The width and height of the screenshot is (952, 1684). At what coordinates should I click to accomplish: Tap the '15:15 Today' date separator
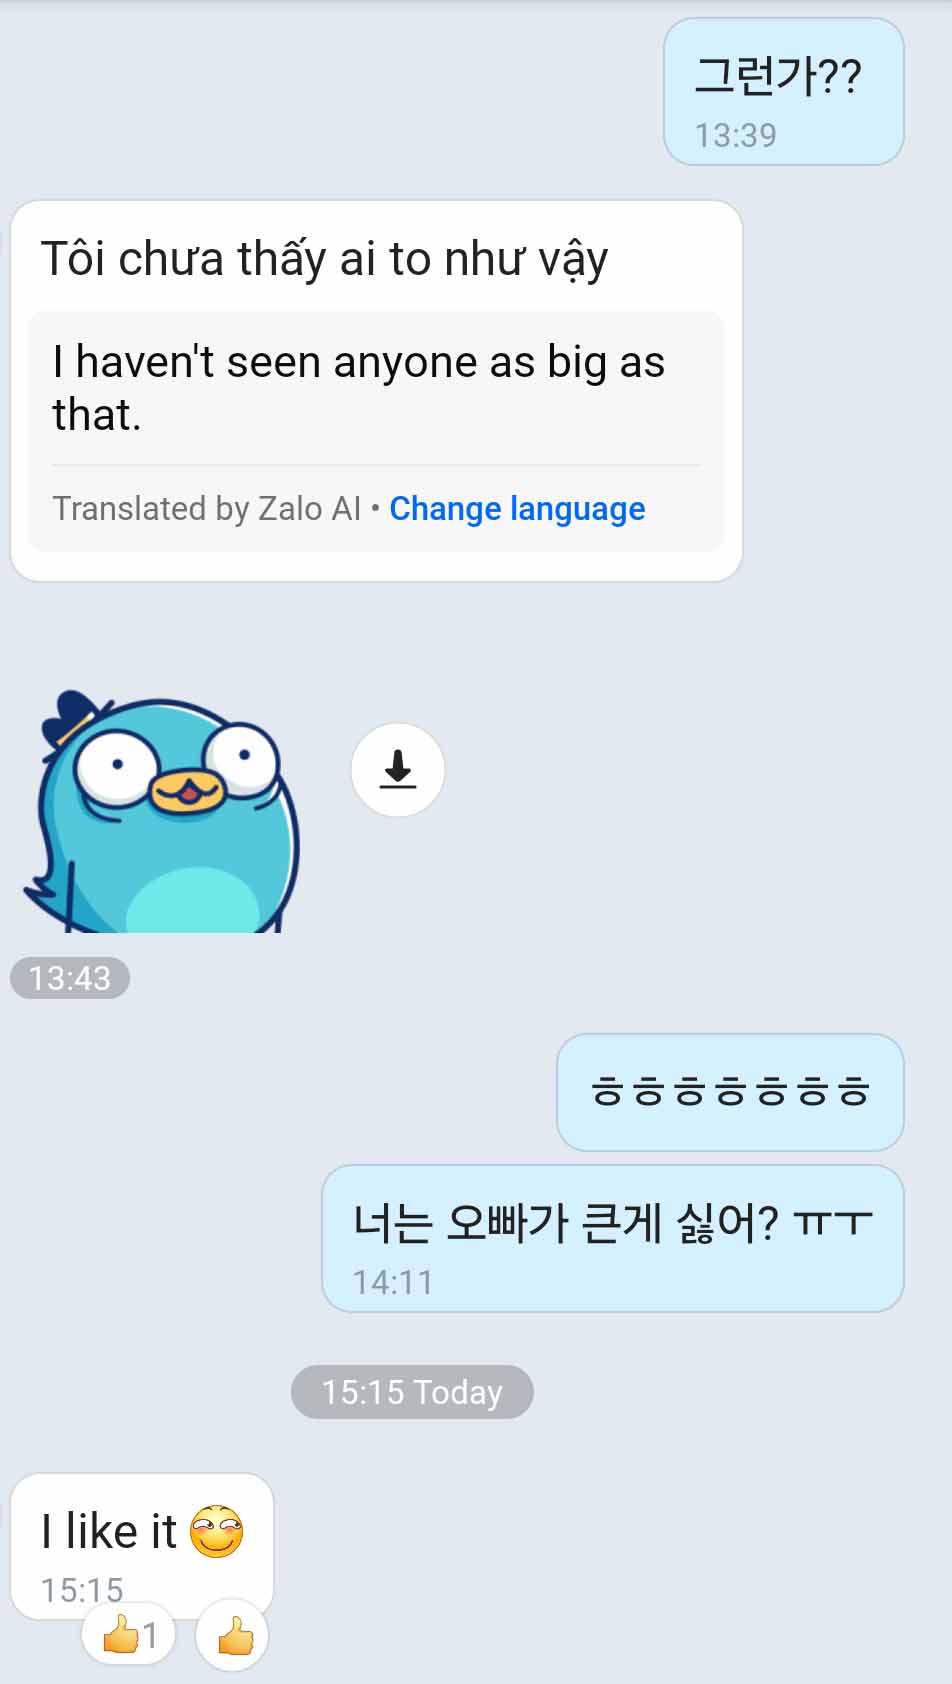[412, 1391]
